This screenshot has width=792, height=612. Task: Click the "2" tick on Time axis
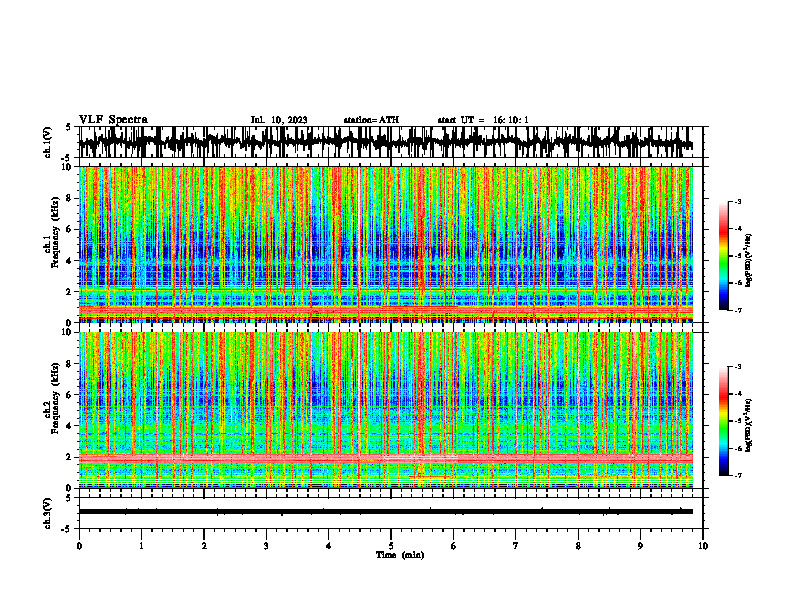tap(204, 546)
